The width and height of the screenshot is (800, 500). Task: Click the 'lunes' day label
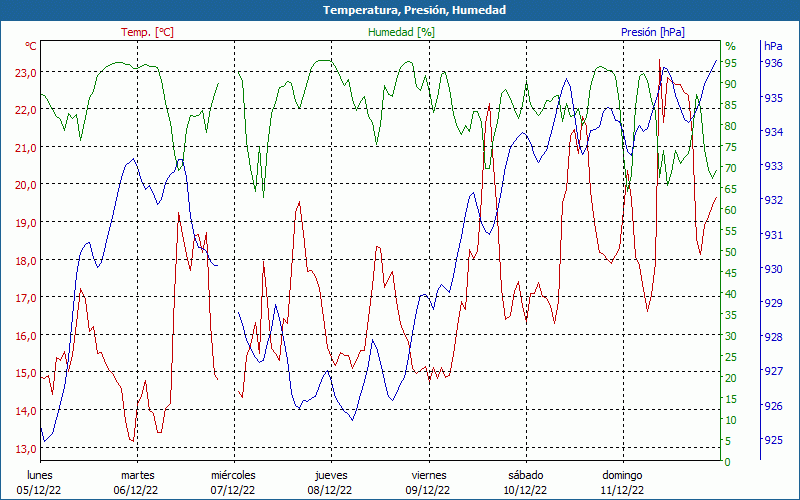click(x=40, y=476)
